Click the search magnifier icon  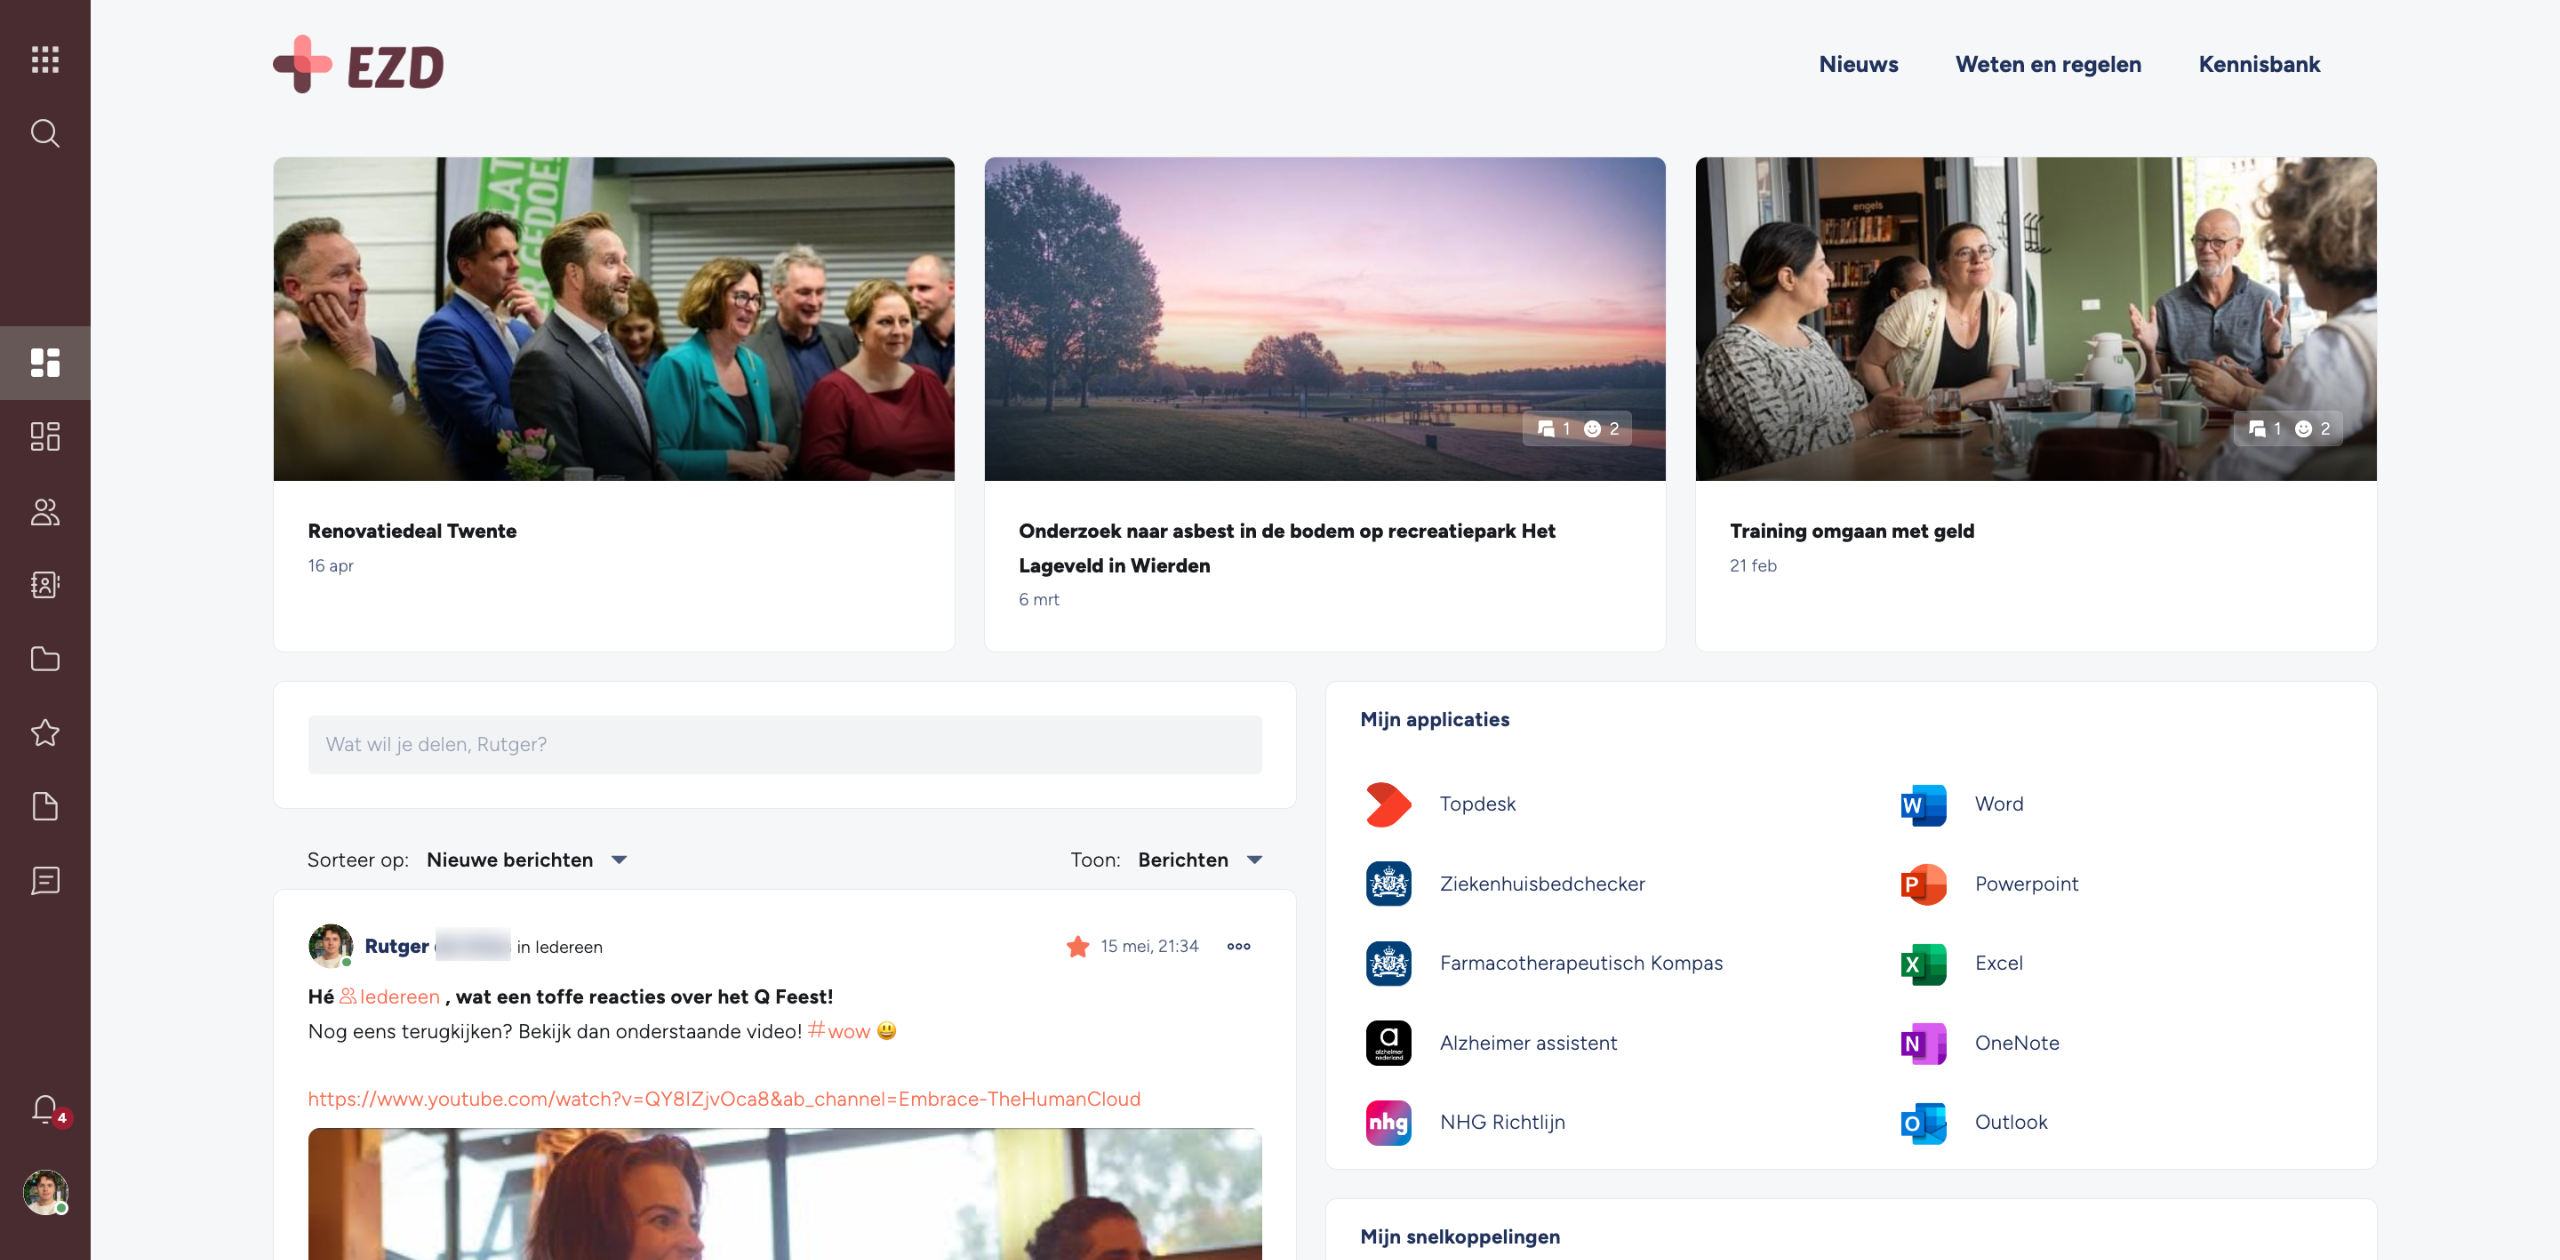coord(45,133)
